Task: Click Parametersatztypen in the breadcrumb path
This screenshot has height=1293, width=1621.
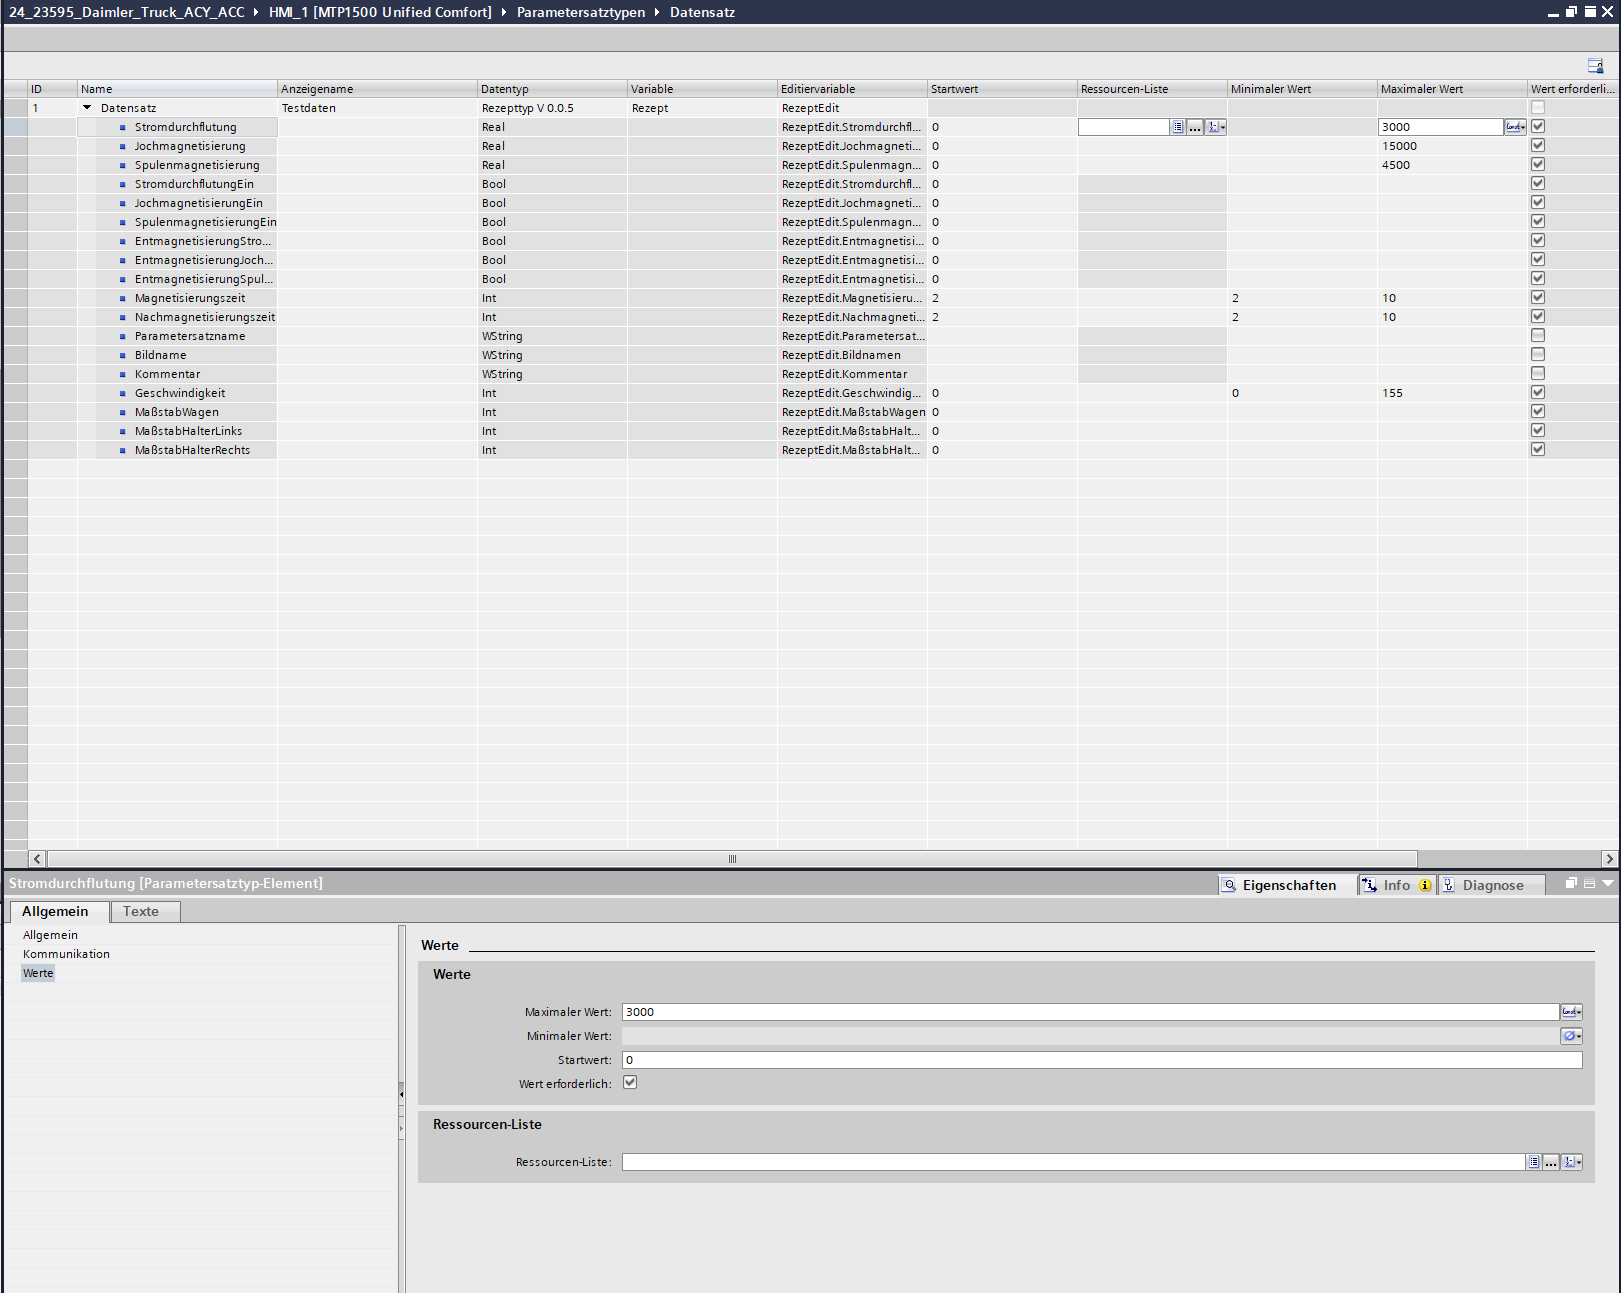Action: 580,12
